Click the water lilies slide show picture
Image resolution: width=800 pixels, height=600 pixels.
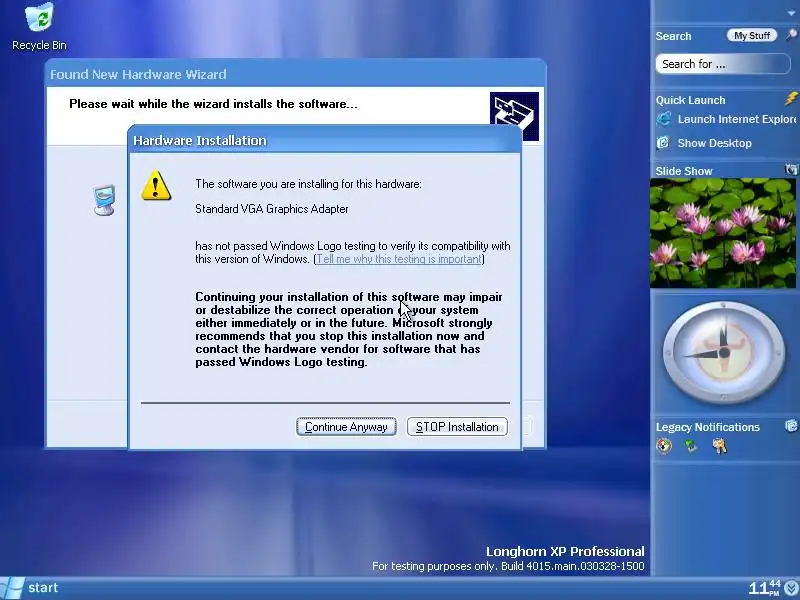point(723,233)
